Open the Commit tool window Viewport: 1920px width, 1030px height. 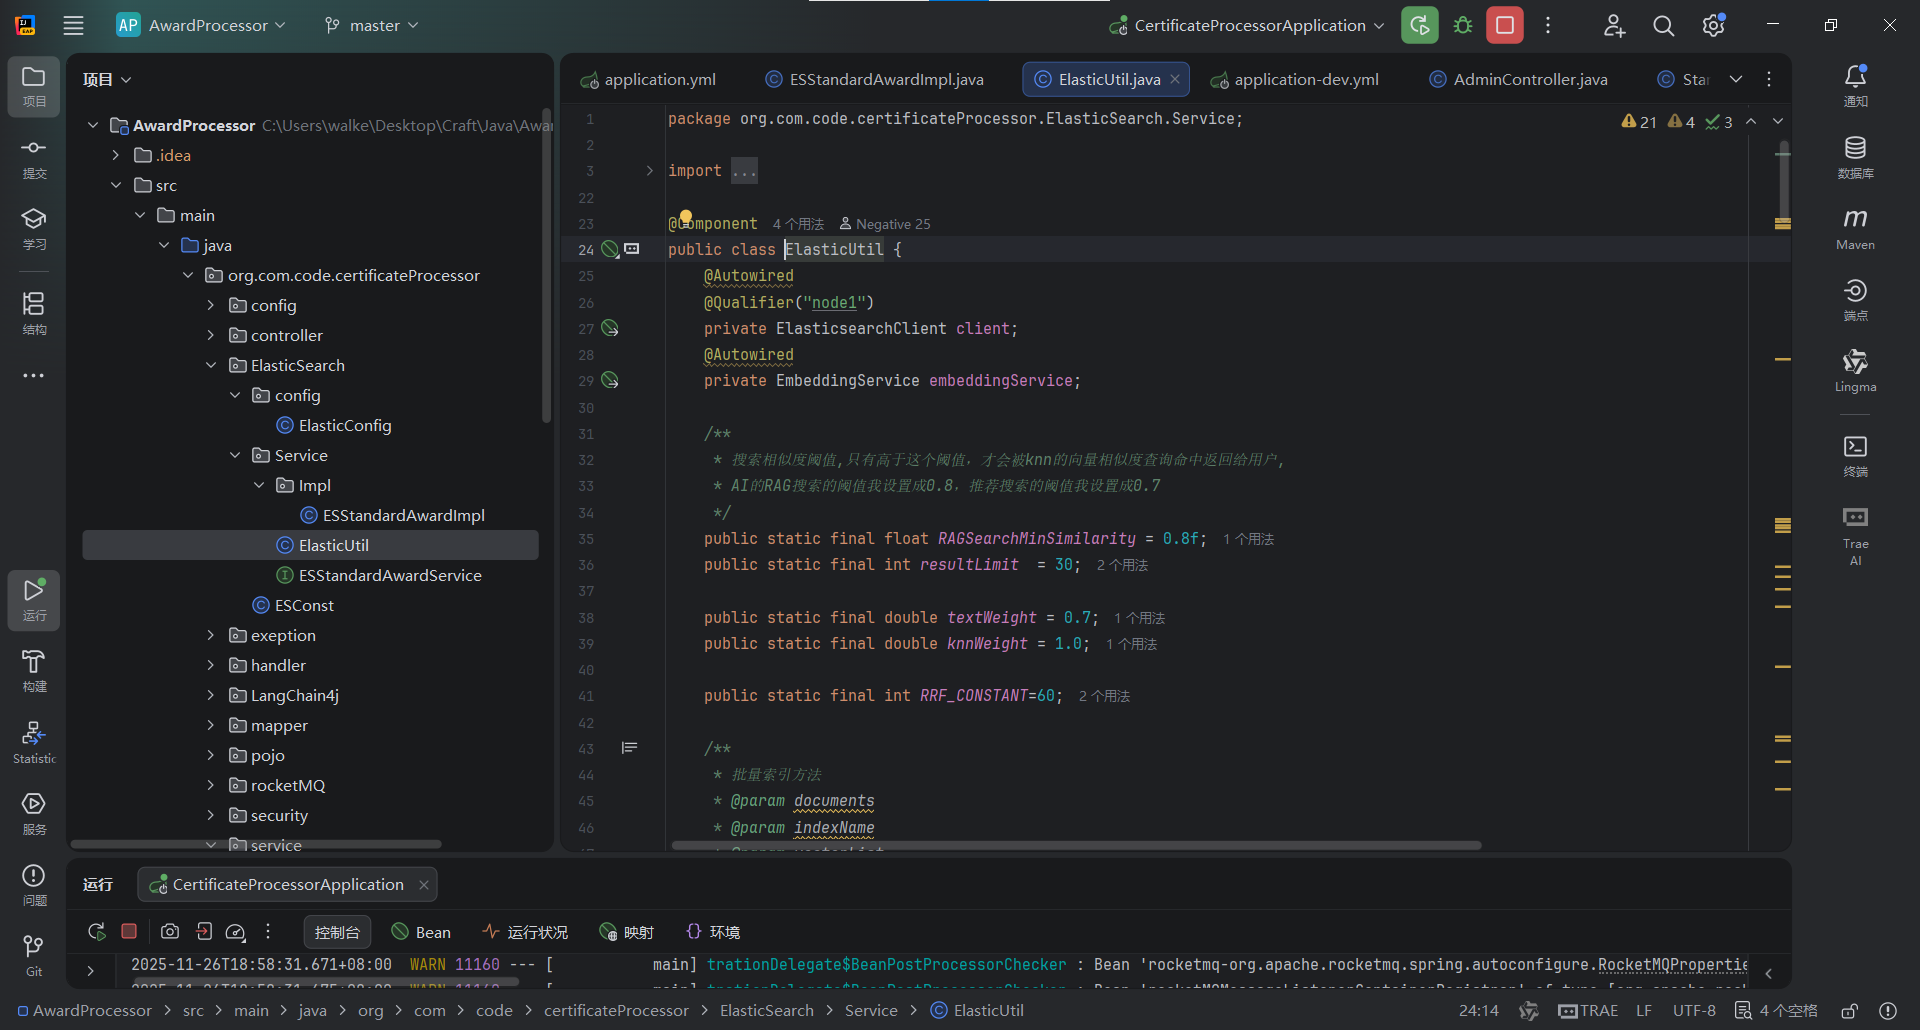tap(34, 159)
